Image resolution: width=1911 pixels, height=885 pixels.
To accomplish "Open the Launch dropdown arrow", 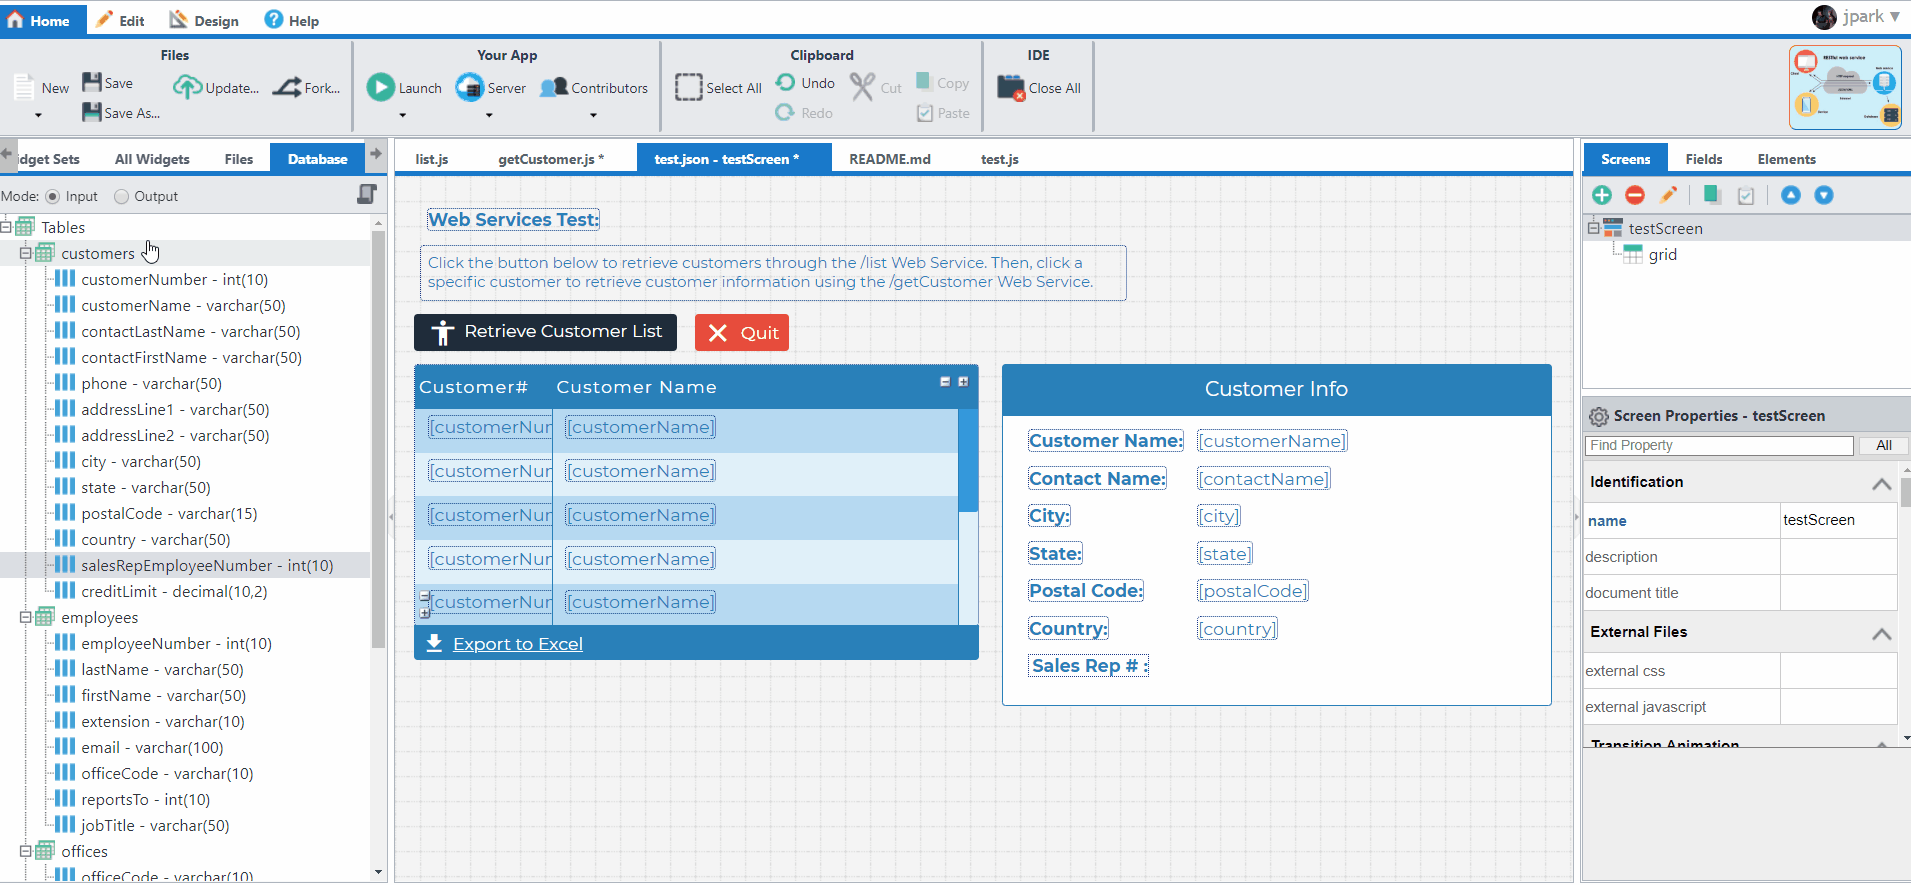I will coord(403,116).
